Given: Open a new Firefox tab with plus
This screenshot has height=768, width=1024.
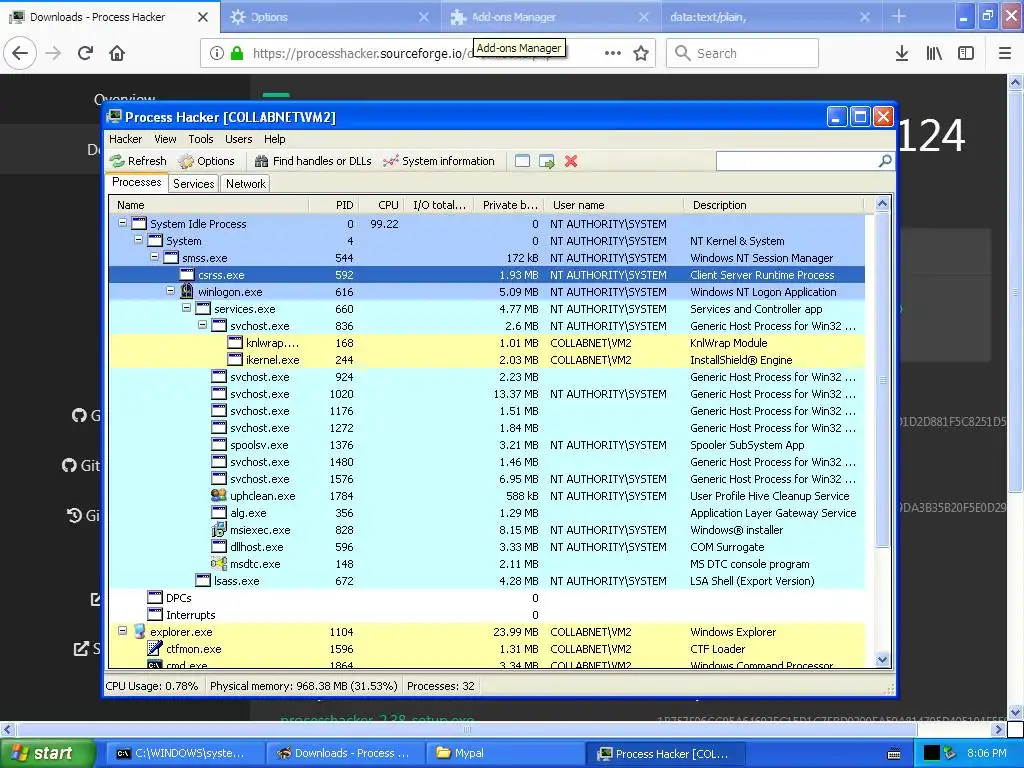Looking at the screenshot, I should point(899,16).
